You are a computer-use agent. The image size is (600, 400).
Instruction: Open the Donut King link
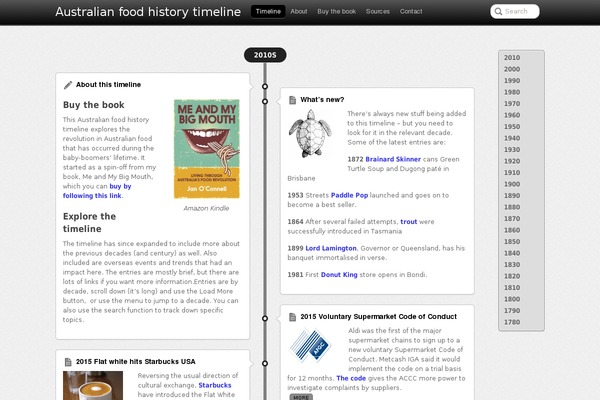pos(339,275)
